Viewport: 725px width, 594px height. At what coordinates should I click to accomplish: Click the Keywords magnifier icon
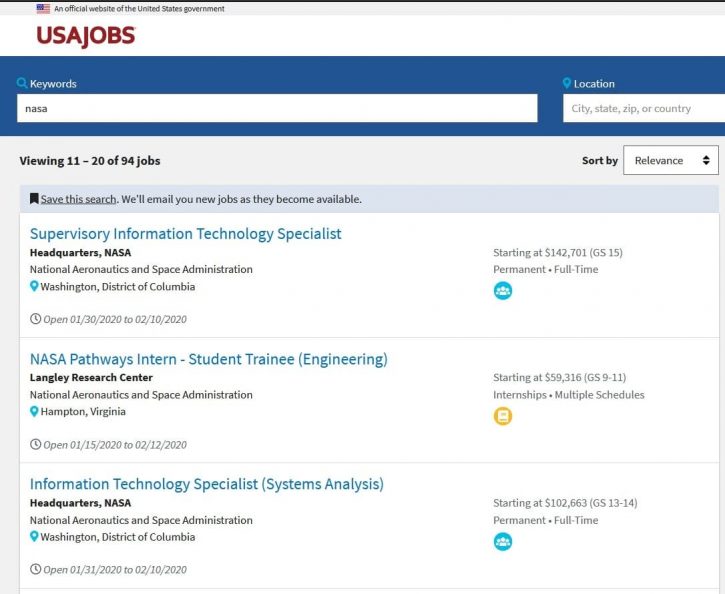coord(22,84)
